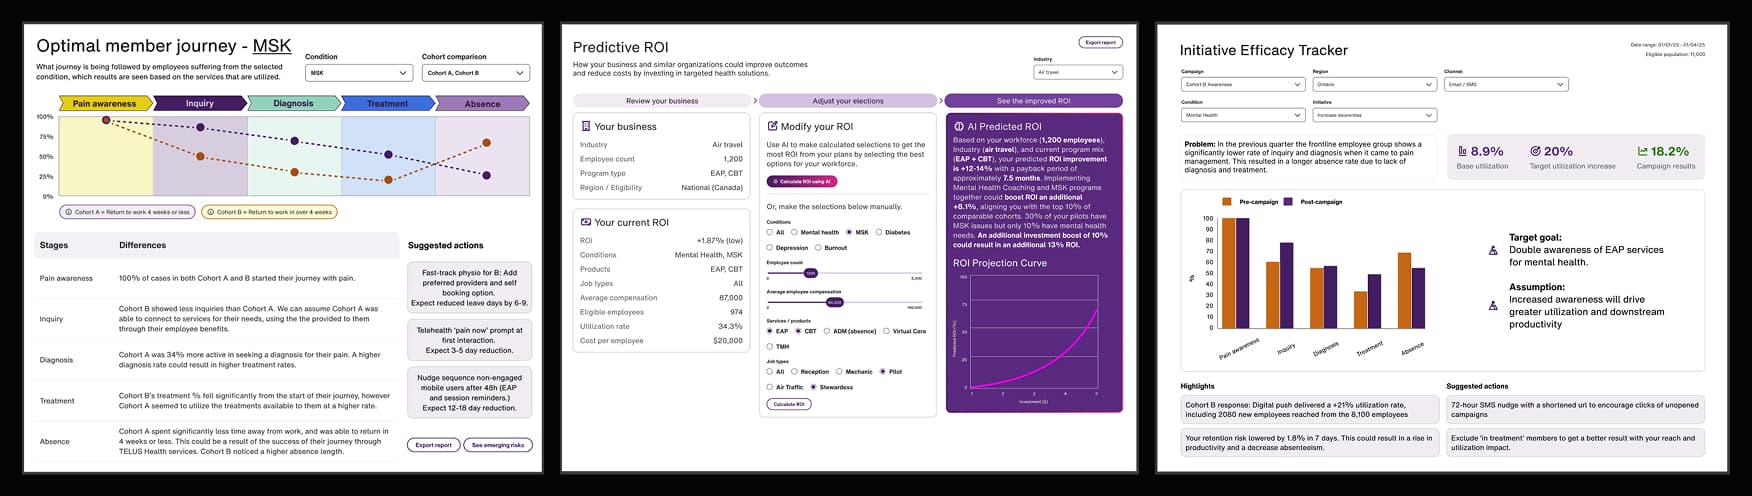1752x496 pixels.
Task: Select the Mechanic job type
Action: (x=839, y=371)
